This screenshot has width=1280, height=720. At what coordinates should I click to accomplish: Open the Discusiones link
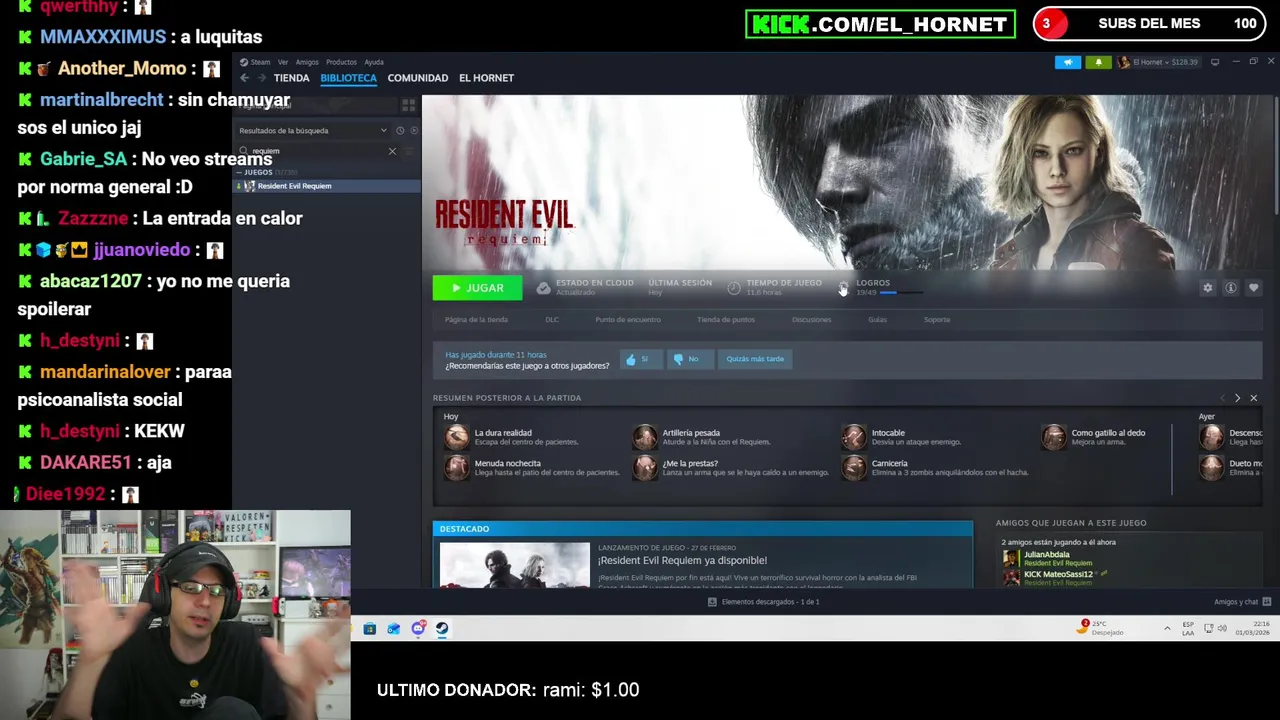(811, 320)
